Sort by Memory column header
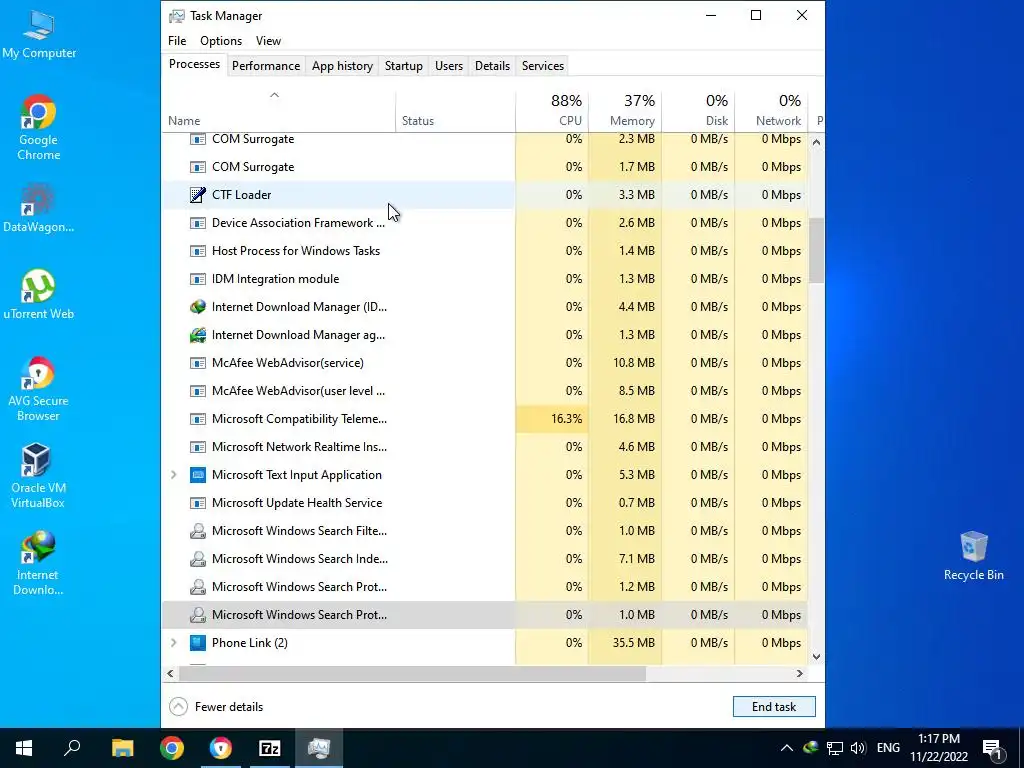Screen dimensions: 1024x768 625,111
